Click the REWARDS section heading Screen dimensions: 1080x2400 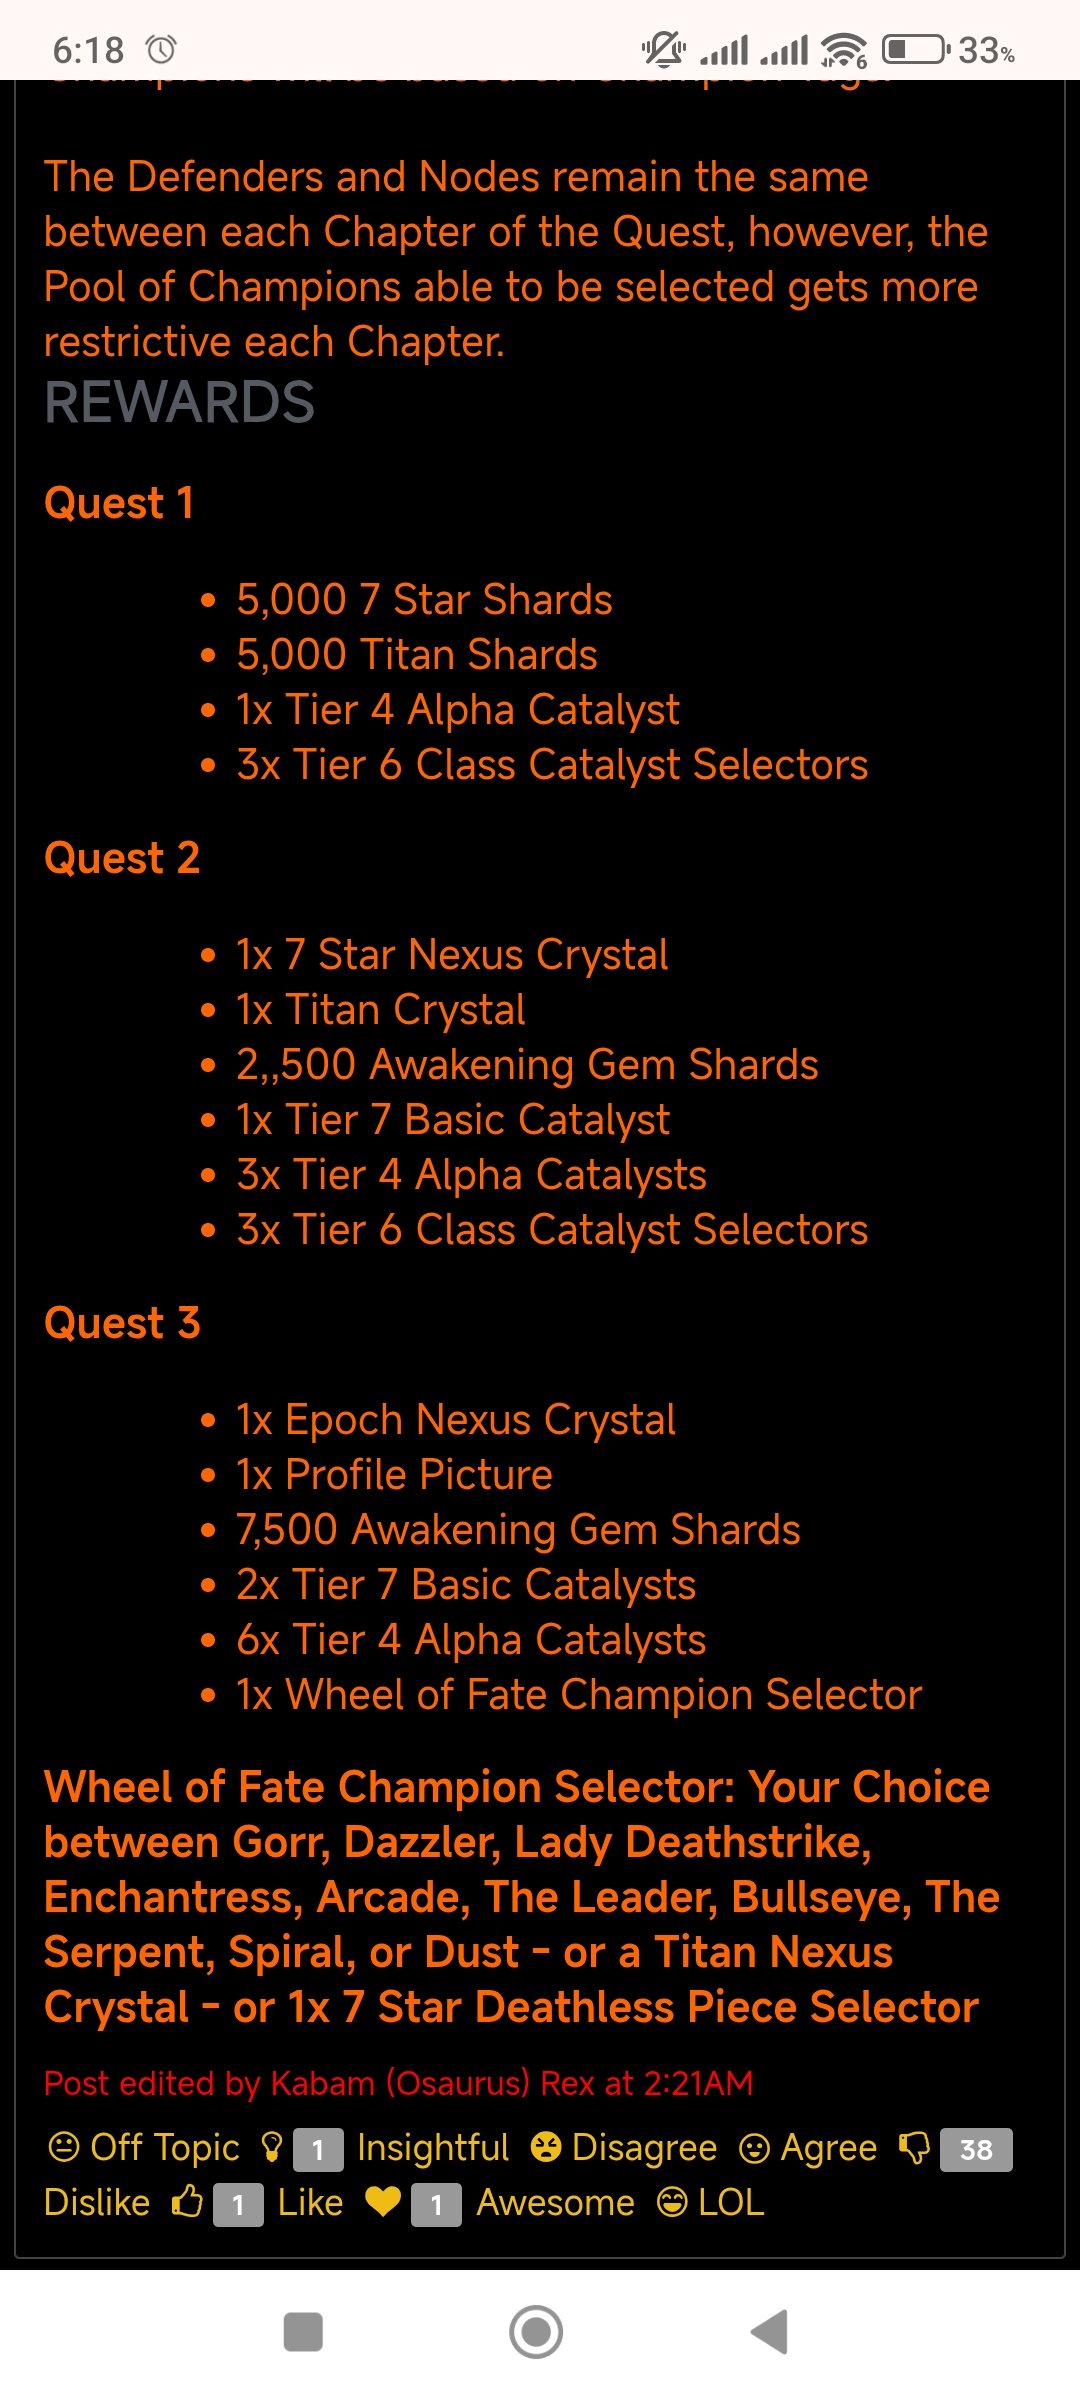180,402
